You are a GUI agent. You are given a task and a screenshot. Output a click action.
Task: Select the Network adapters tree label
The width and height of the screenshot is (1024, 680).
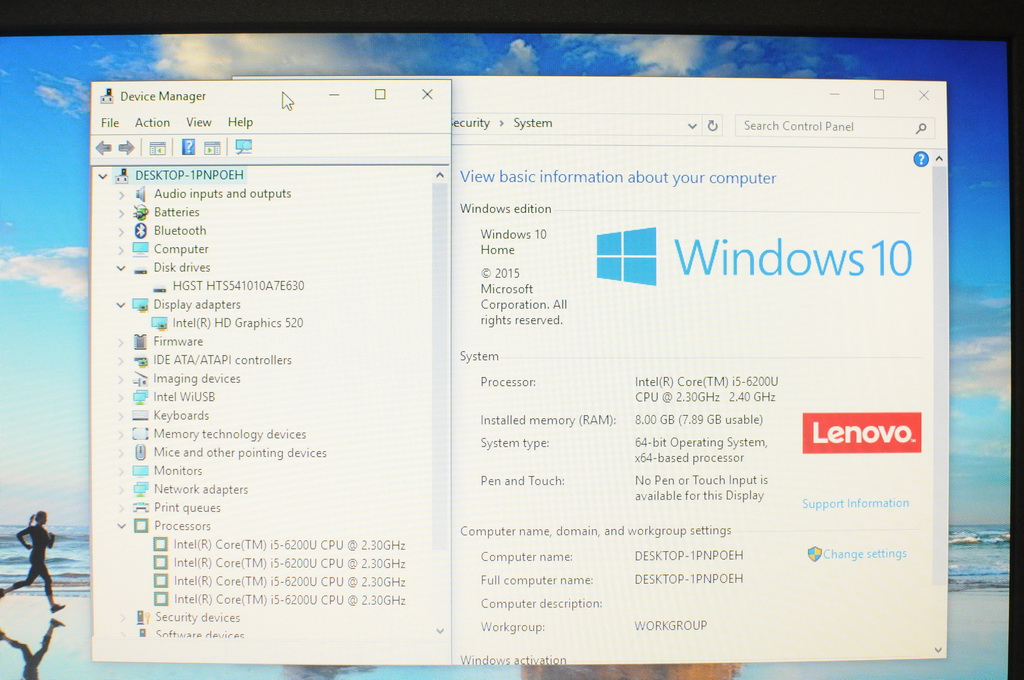(x=201, y=489)
